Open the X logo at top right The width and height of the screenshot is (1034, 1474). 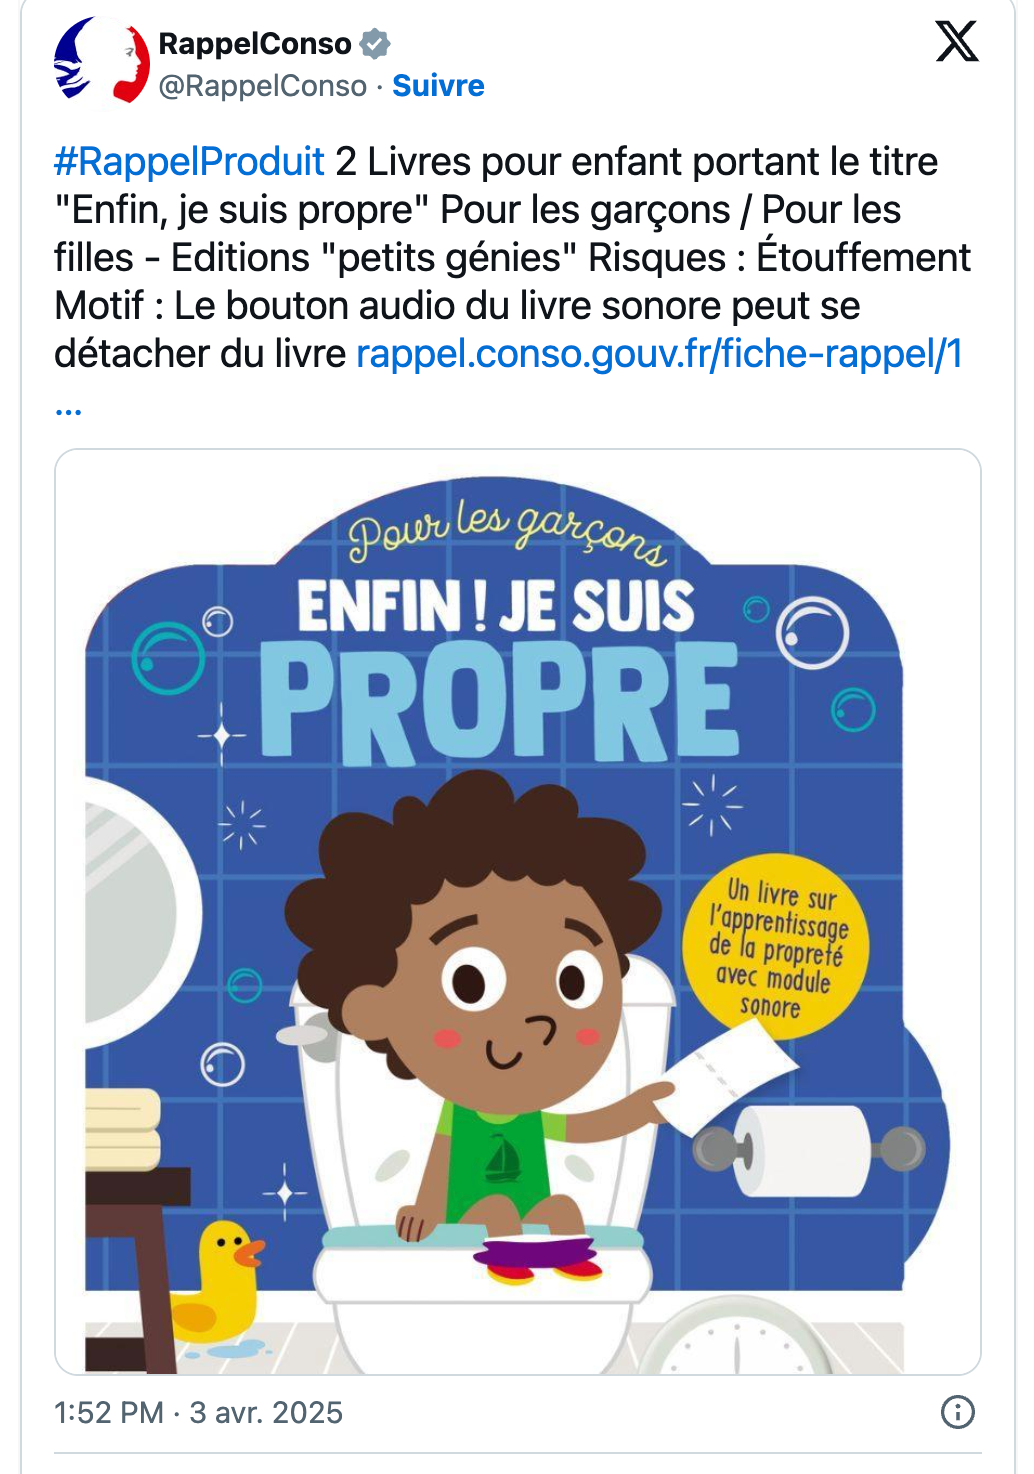tap(957, 41)
